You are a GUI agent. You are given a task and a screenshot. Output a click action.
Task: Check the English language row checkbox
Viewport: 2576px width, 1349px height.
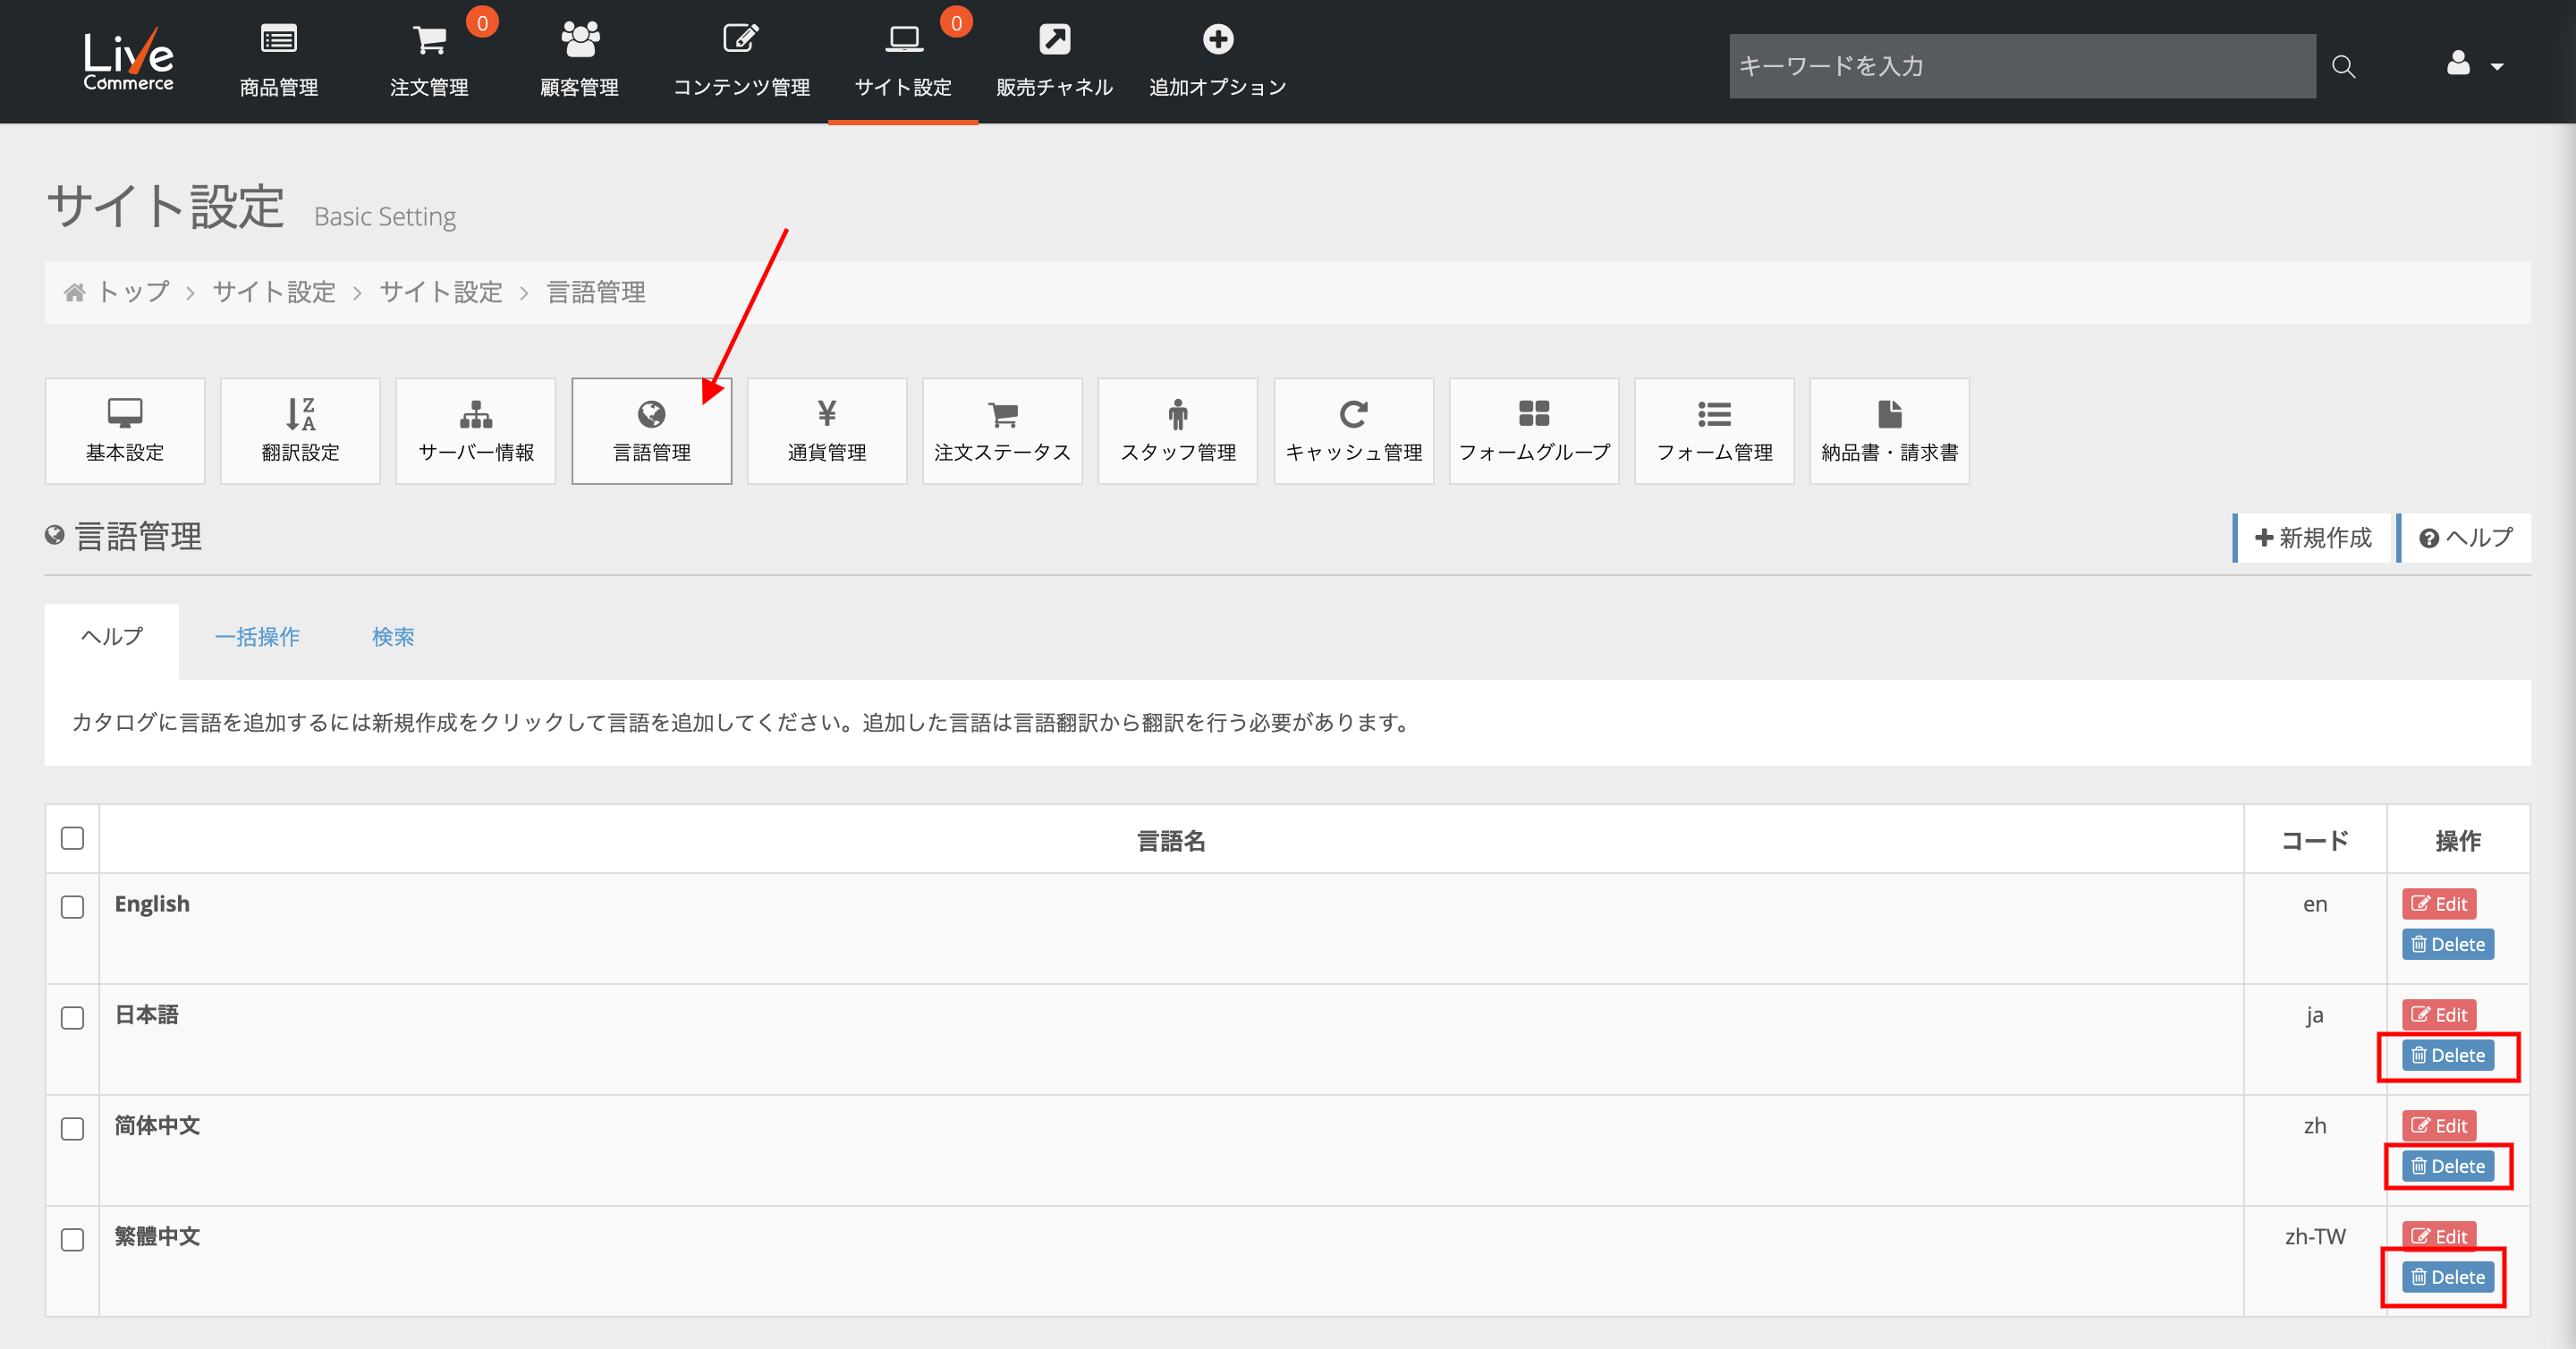tap(72, 907)
